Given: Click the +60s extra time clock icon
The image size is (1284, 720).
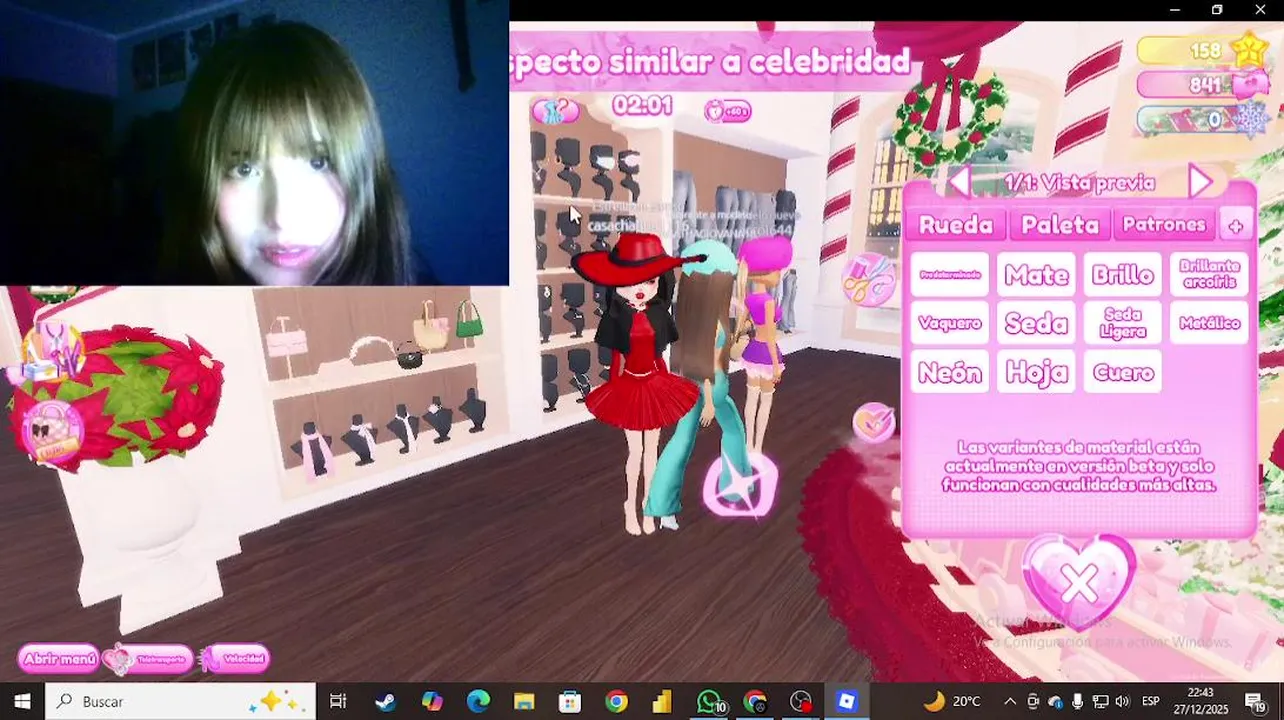Looking at the screenshot, I should coord(727,111).
